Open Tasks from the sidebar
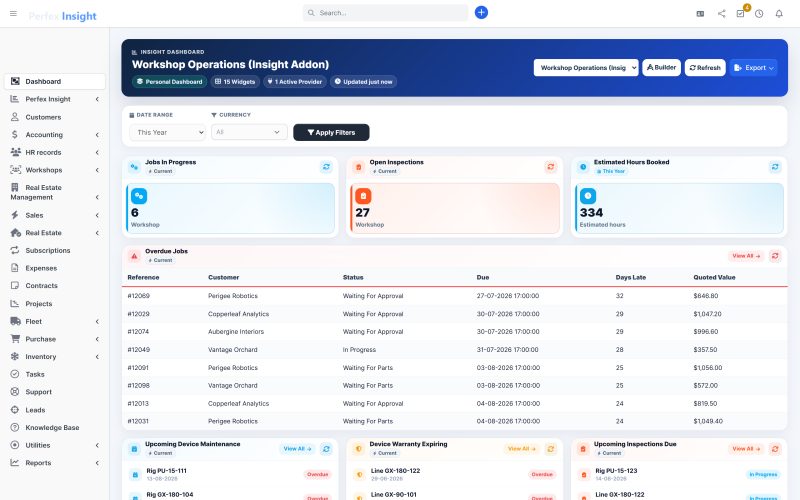The image size is (800, 500). tap(54, 374)
